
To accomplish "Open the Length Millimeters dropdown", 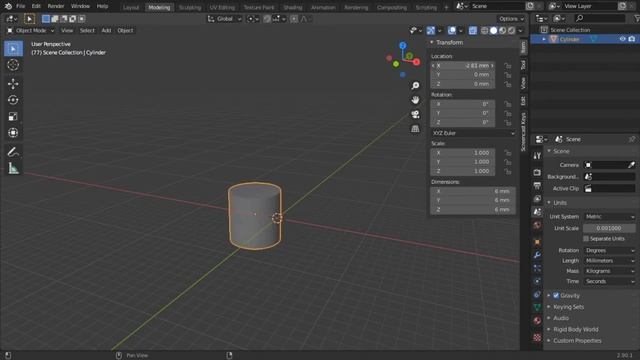I will pyautogui.click(x=609, y=260).
